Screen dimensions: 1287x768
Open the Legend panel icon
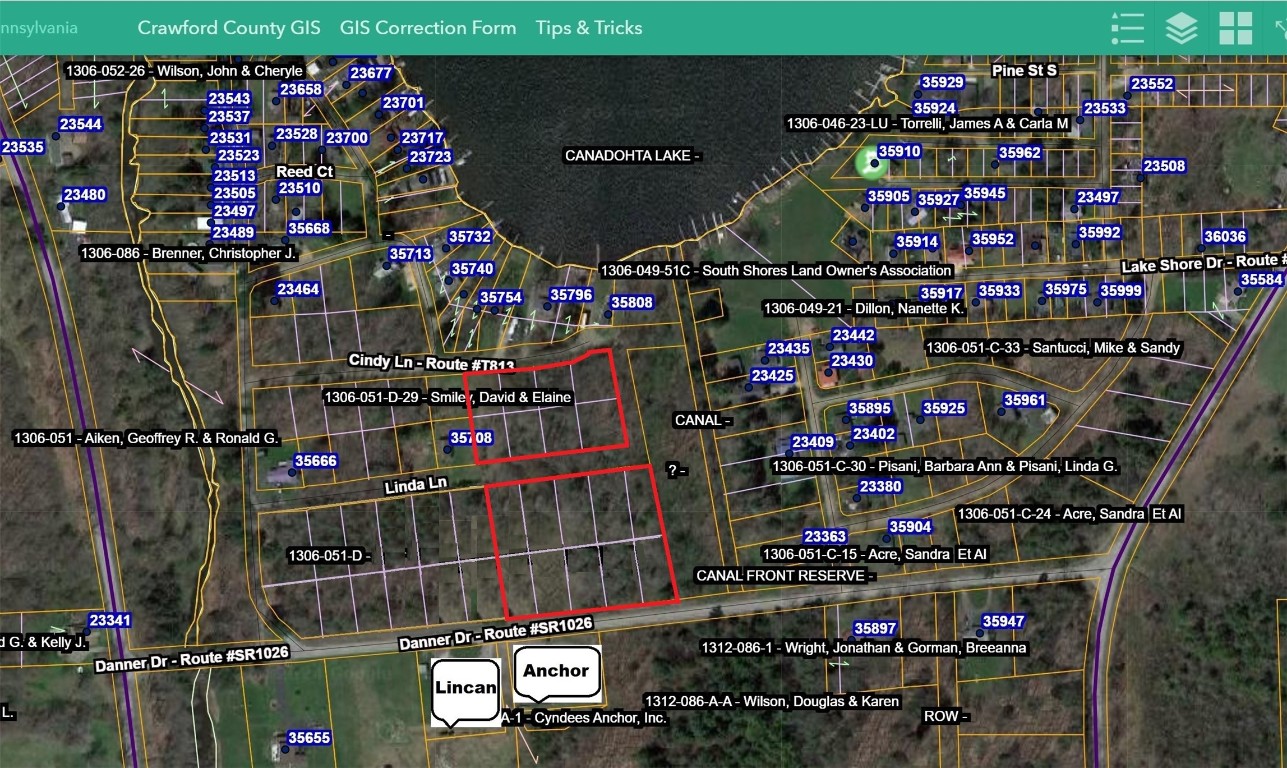tap(1128, 28)
